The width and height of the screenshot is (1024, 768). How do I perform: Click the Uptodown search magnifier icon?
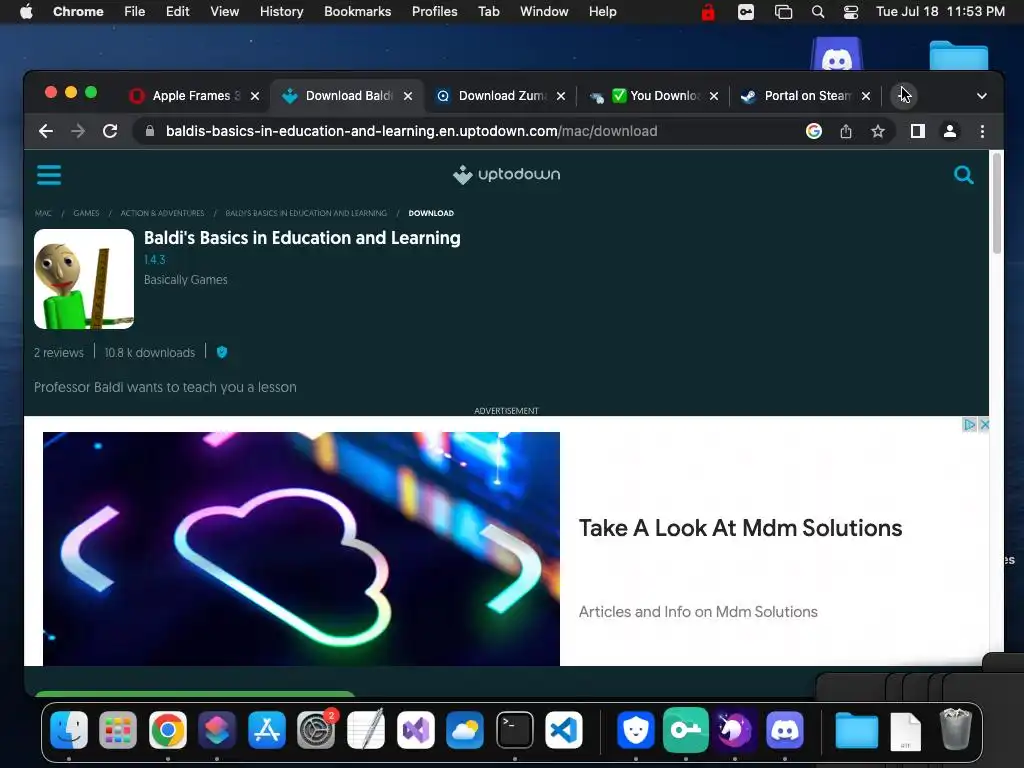coord(963,175)
